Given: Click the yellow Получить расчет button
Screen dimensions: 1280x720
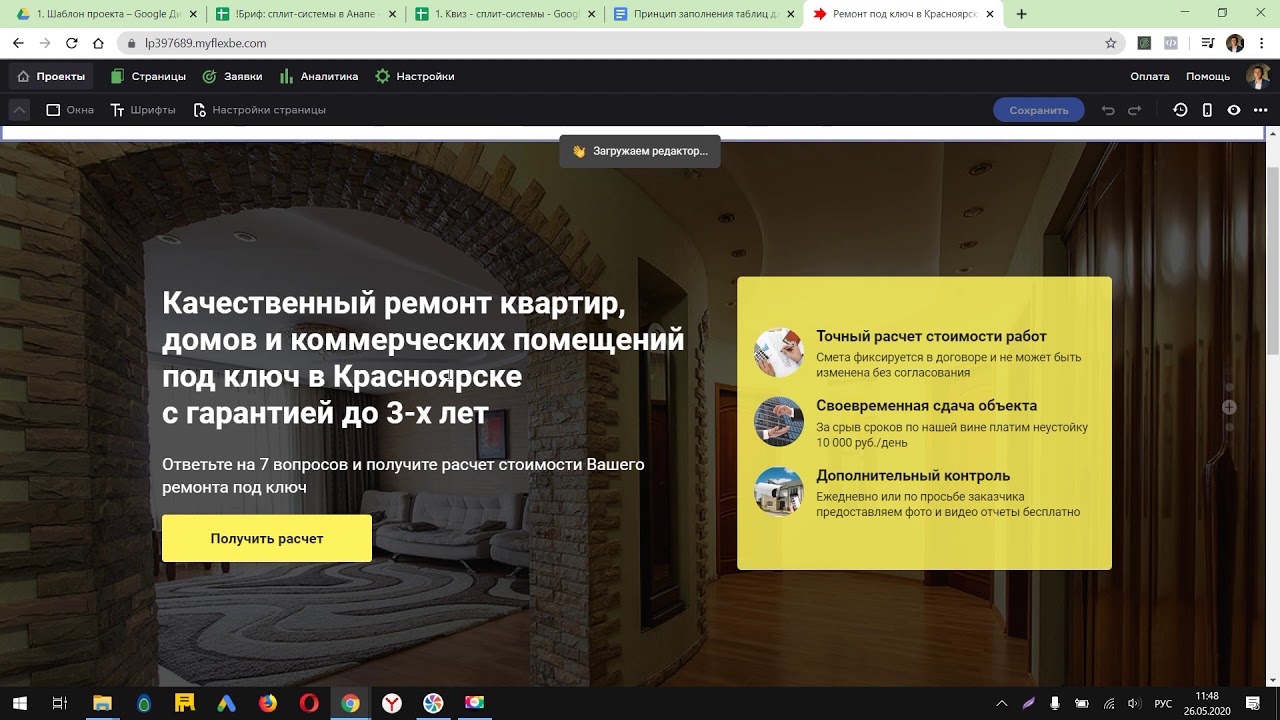Looking at the screenshot, I should tap(267, 538).
